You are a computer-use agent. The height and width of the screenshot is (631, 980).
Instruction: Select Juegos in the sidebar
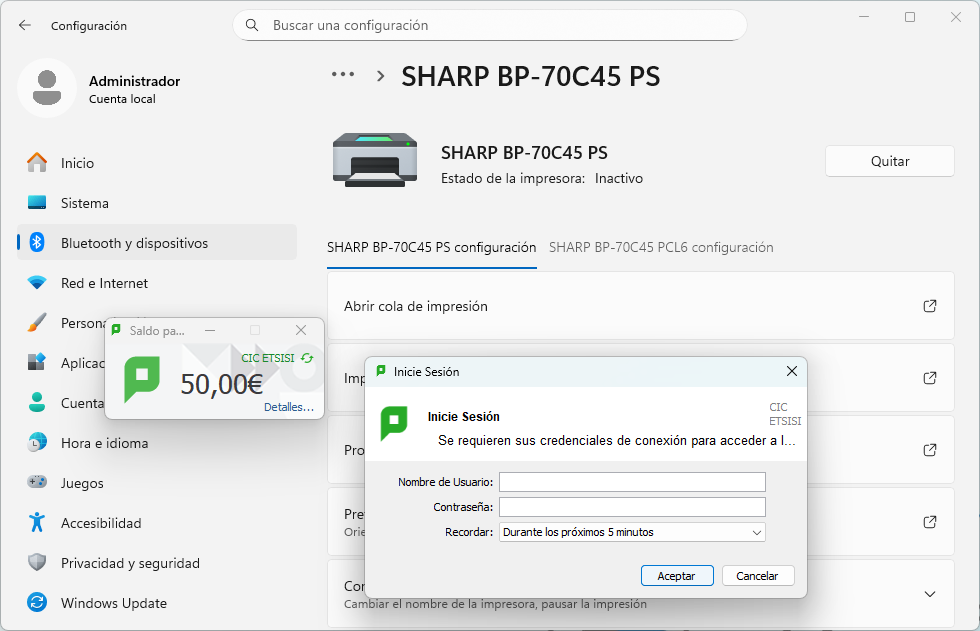[157, 482]
